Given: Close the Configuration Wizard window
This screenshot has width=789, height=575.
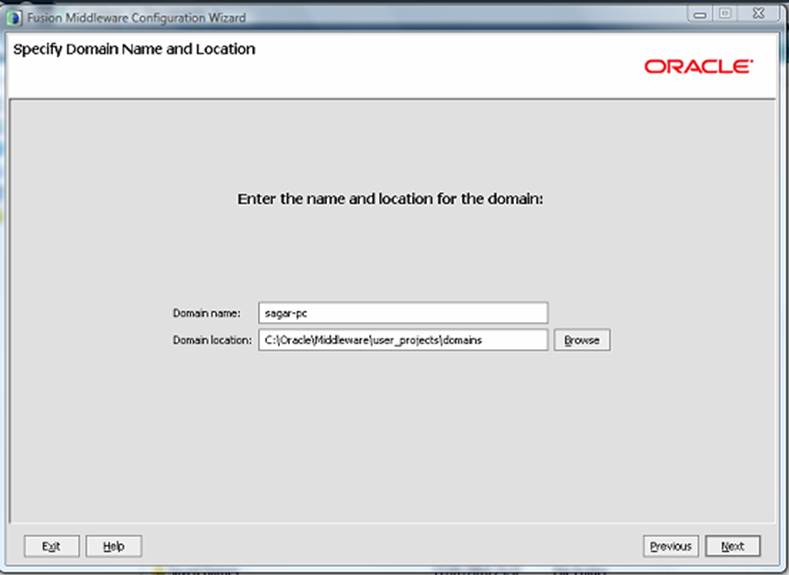Looking at the screenshot, I should (x=758, y=15).
